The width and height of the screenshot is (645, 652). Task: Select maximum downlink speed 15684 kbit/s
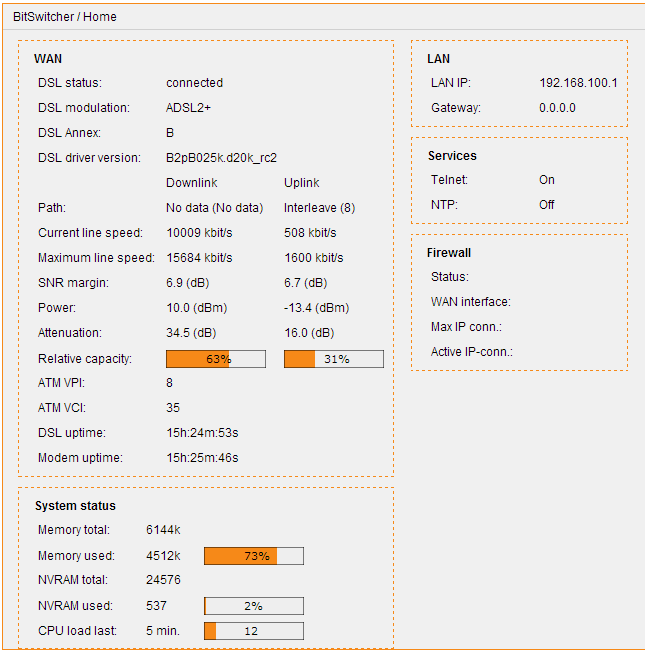tap(199, 258)
